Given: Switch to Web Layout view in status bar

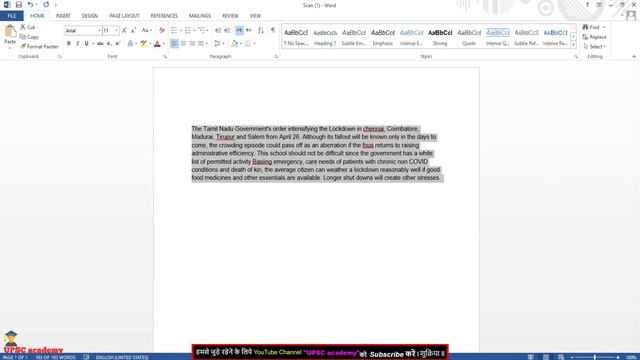Looking at the screenshot, I should click(561, 357).
